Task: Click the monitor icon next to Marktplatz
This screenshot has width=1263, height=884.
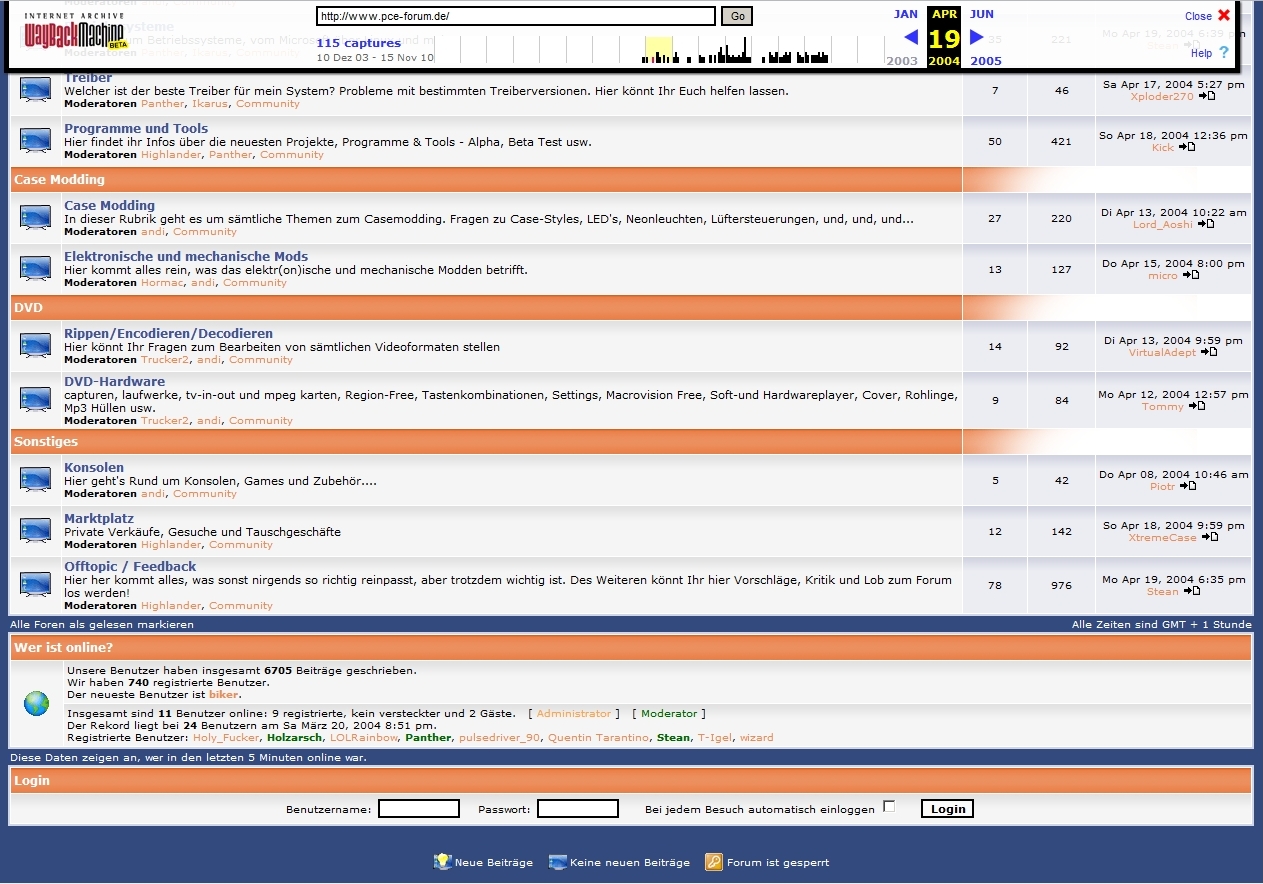Action: [35, 531]
